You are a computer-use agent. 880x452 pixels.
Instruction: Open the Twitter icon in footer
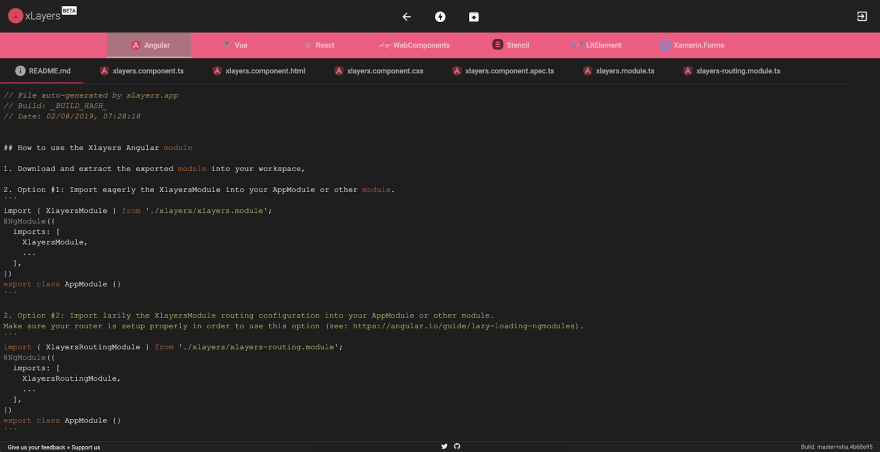tap(444, 446)
